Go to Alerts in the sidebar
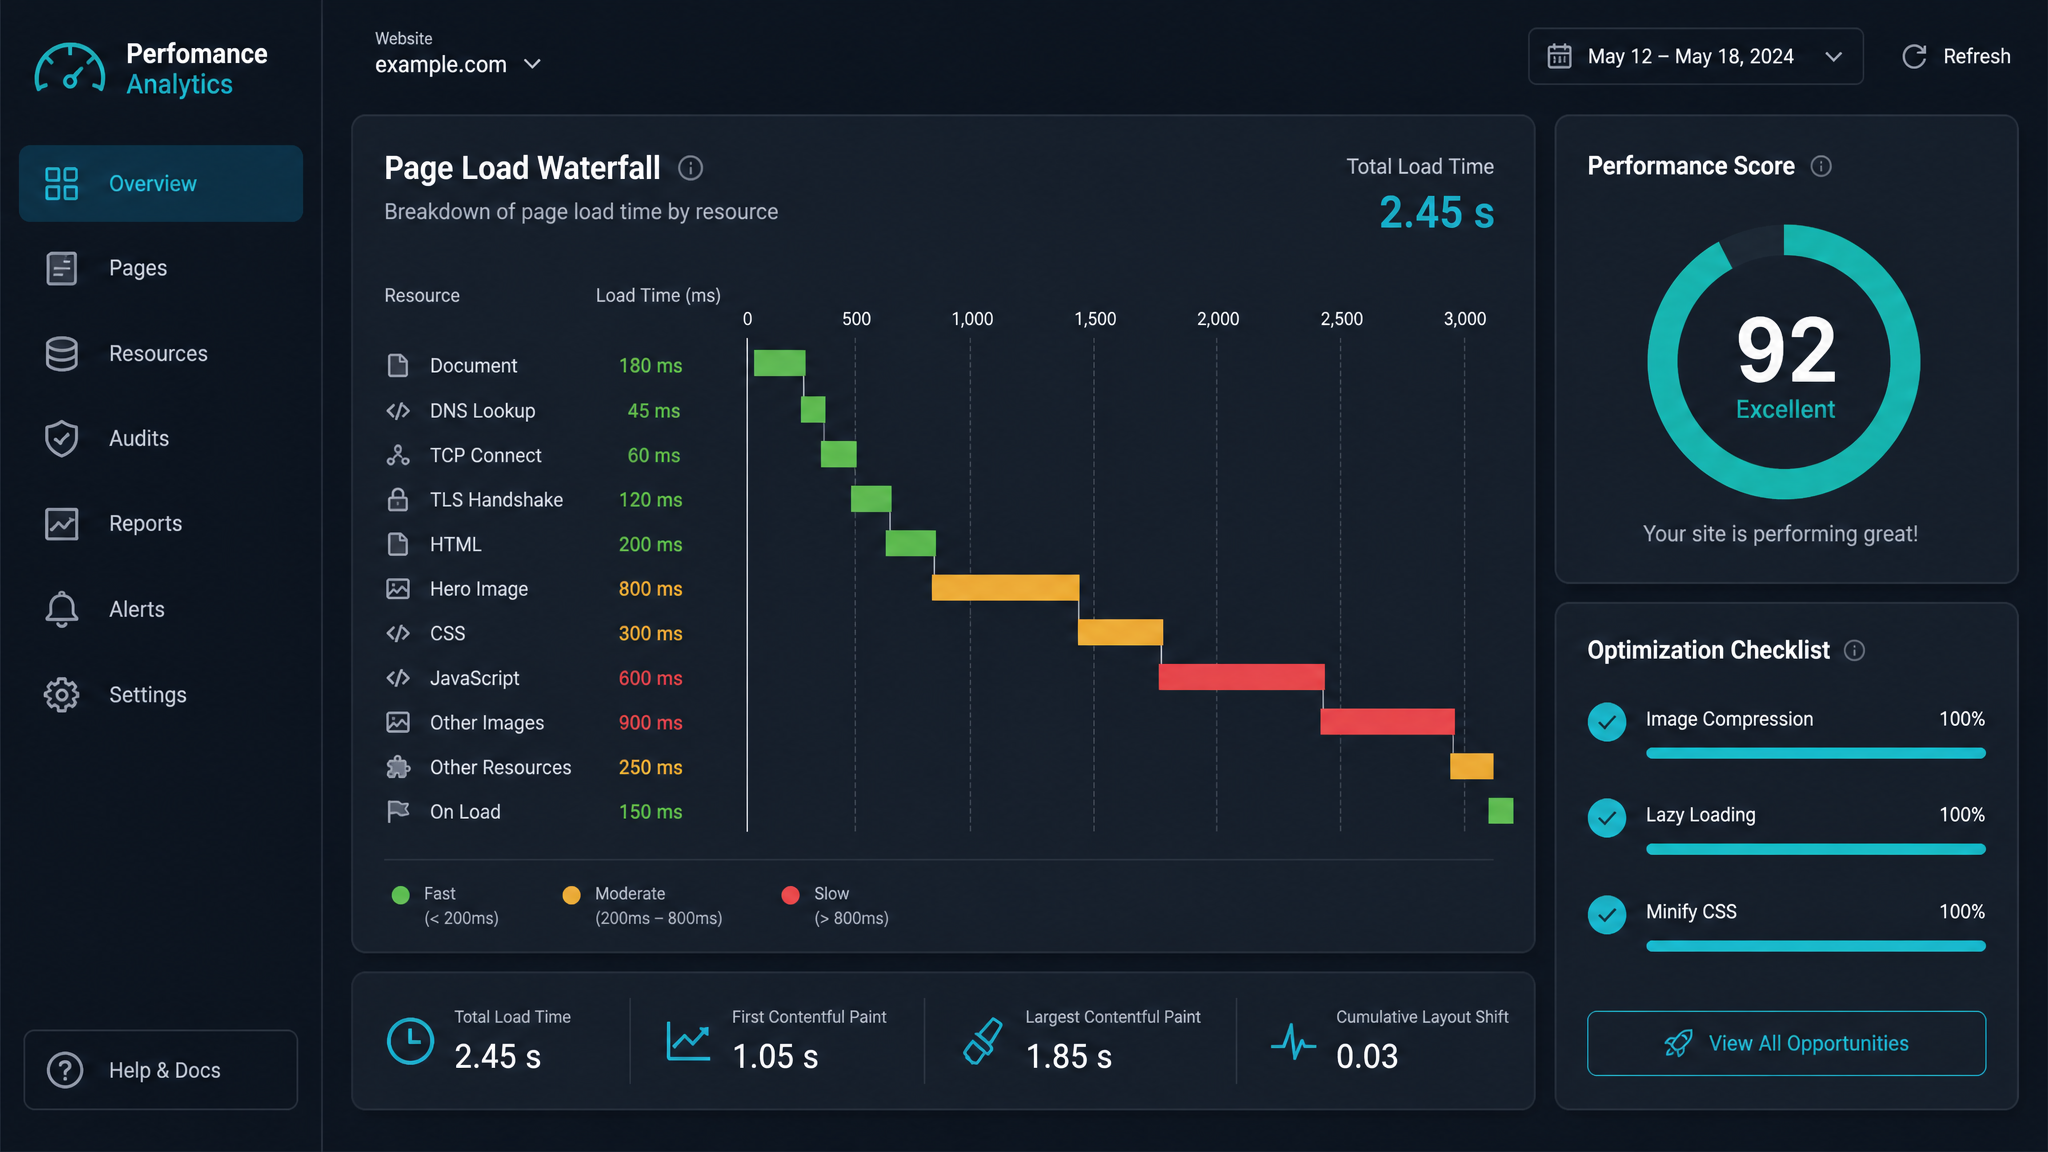This screenshot has height=1152, width=2048. [x=161, y=609]
